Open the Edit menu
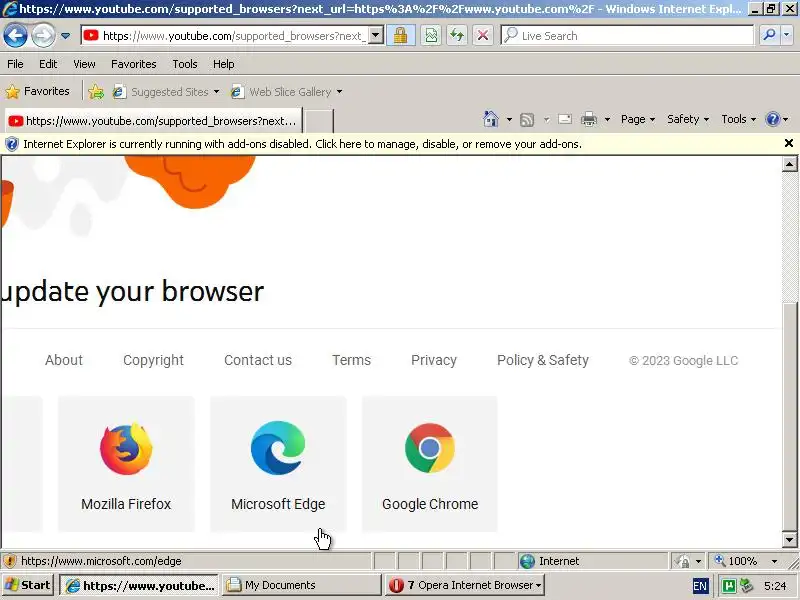This screenshot has width=800, height=600. [x=48, y=64]
